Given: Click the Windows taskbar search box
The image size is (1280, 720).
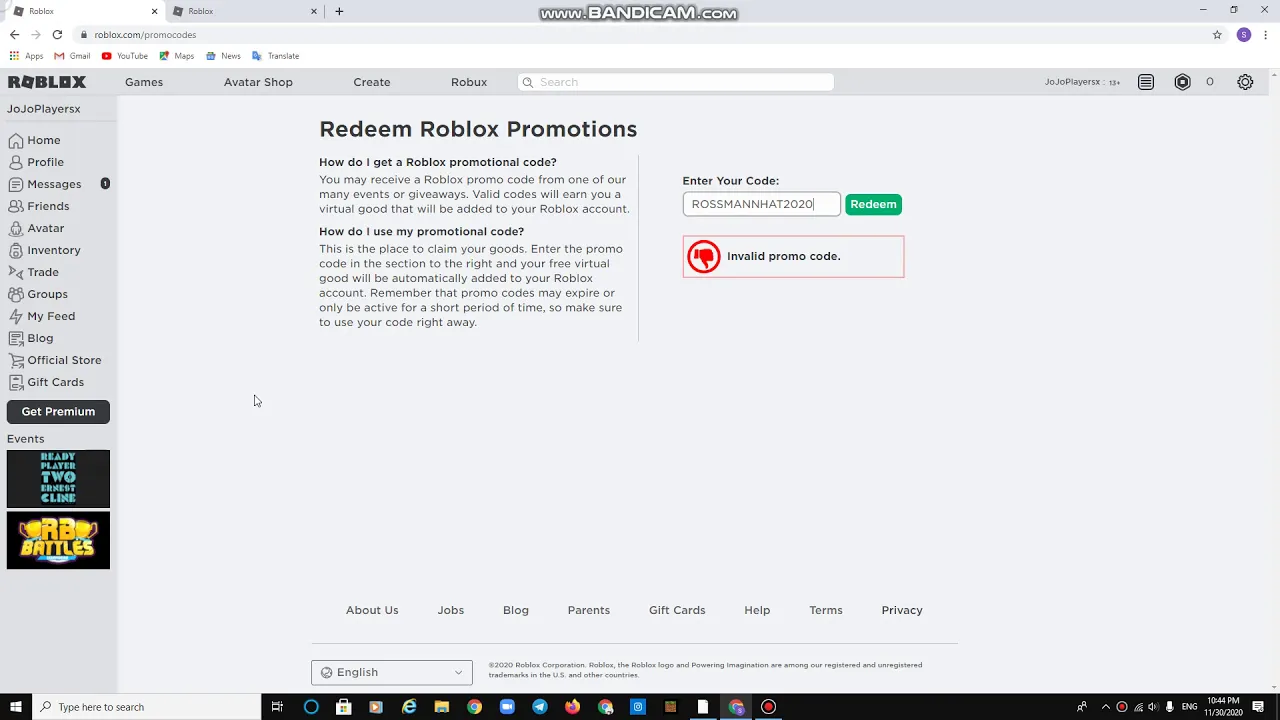Looking at the screenshot, I should [146, 707].
